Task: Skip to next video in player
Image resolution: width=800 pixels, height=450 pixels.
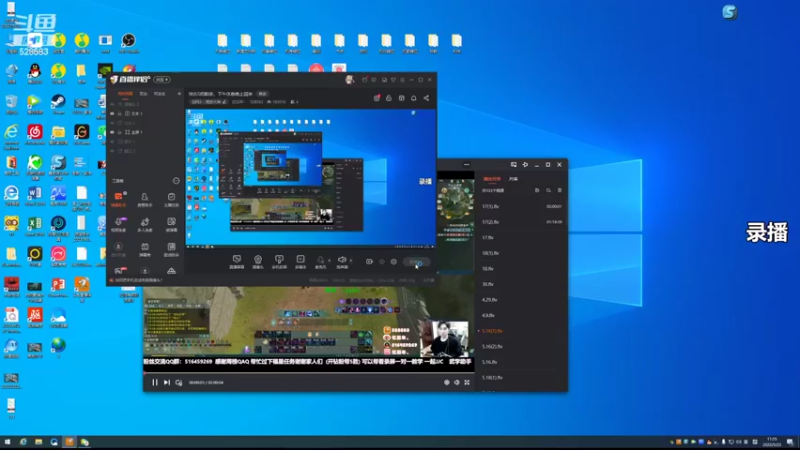Action: coord(167,382)
